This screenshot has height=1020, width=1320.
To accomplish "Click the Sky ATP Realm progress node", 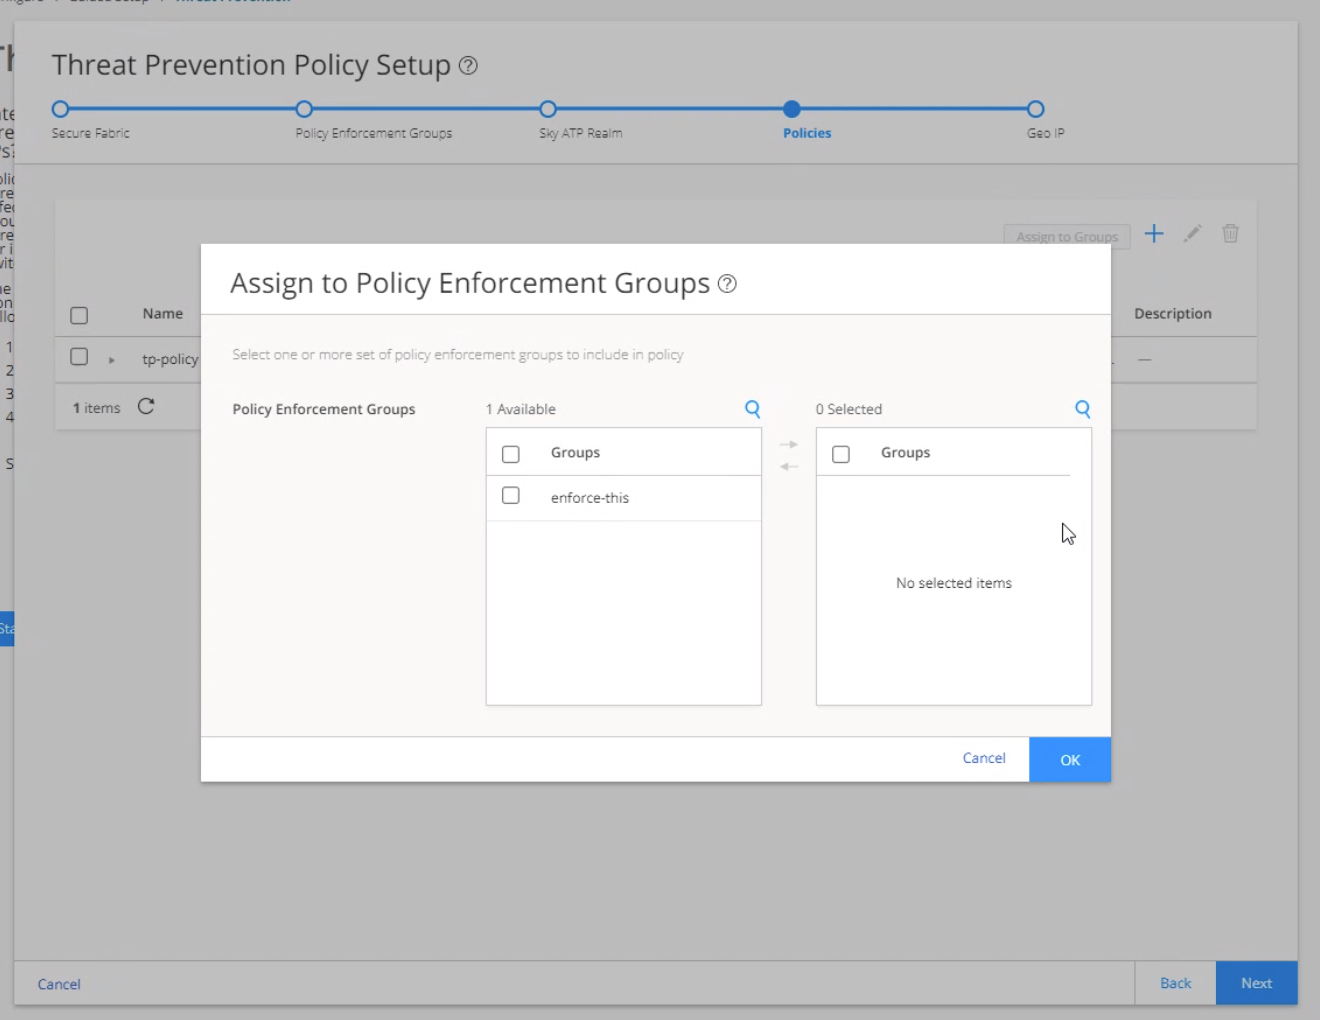I will point(548,110).
